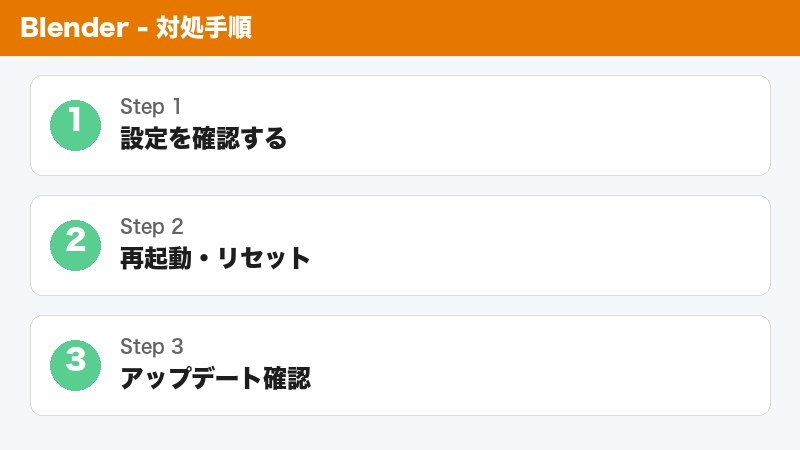Open the アップデート確認 step
The height and width of the screenshot is (450, 800).
coord(215,379)
